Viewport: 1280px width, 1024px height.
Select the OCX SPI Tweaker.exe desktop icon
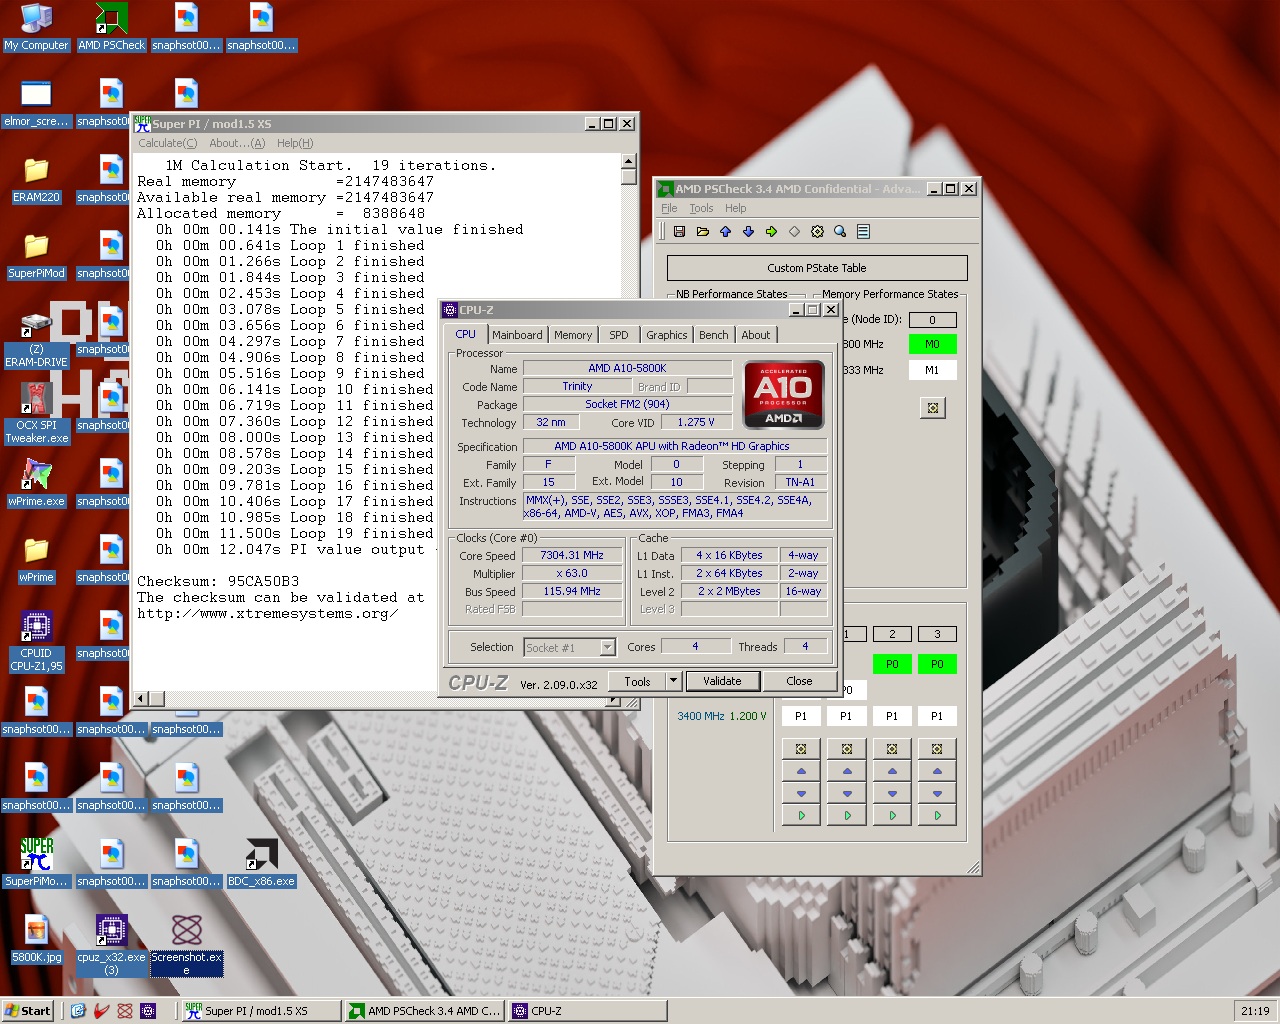[x=36, y=415]
